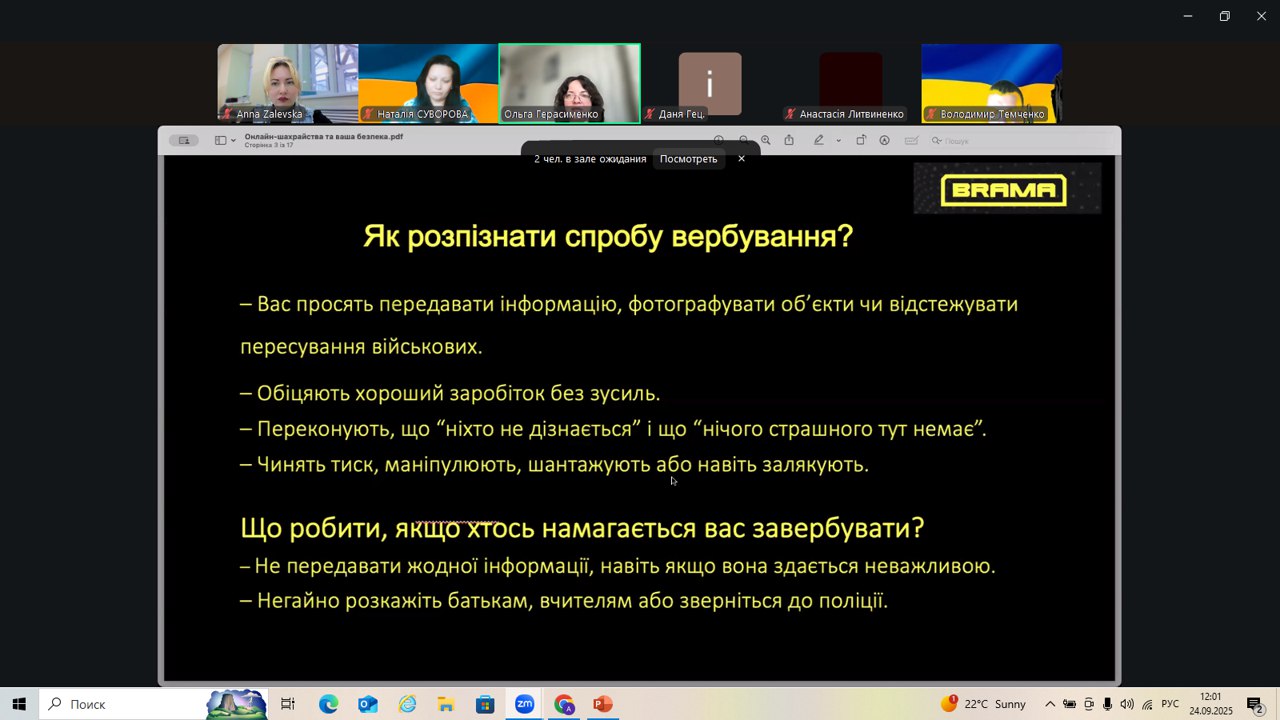Show hidden system tray icons
The width and height of the screenshot is (1280, 720).
[1050, 704]
